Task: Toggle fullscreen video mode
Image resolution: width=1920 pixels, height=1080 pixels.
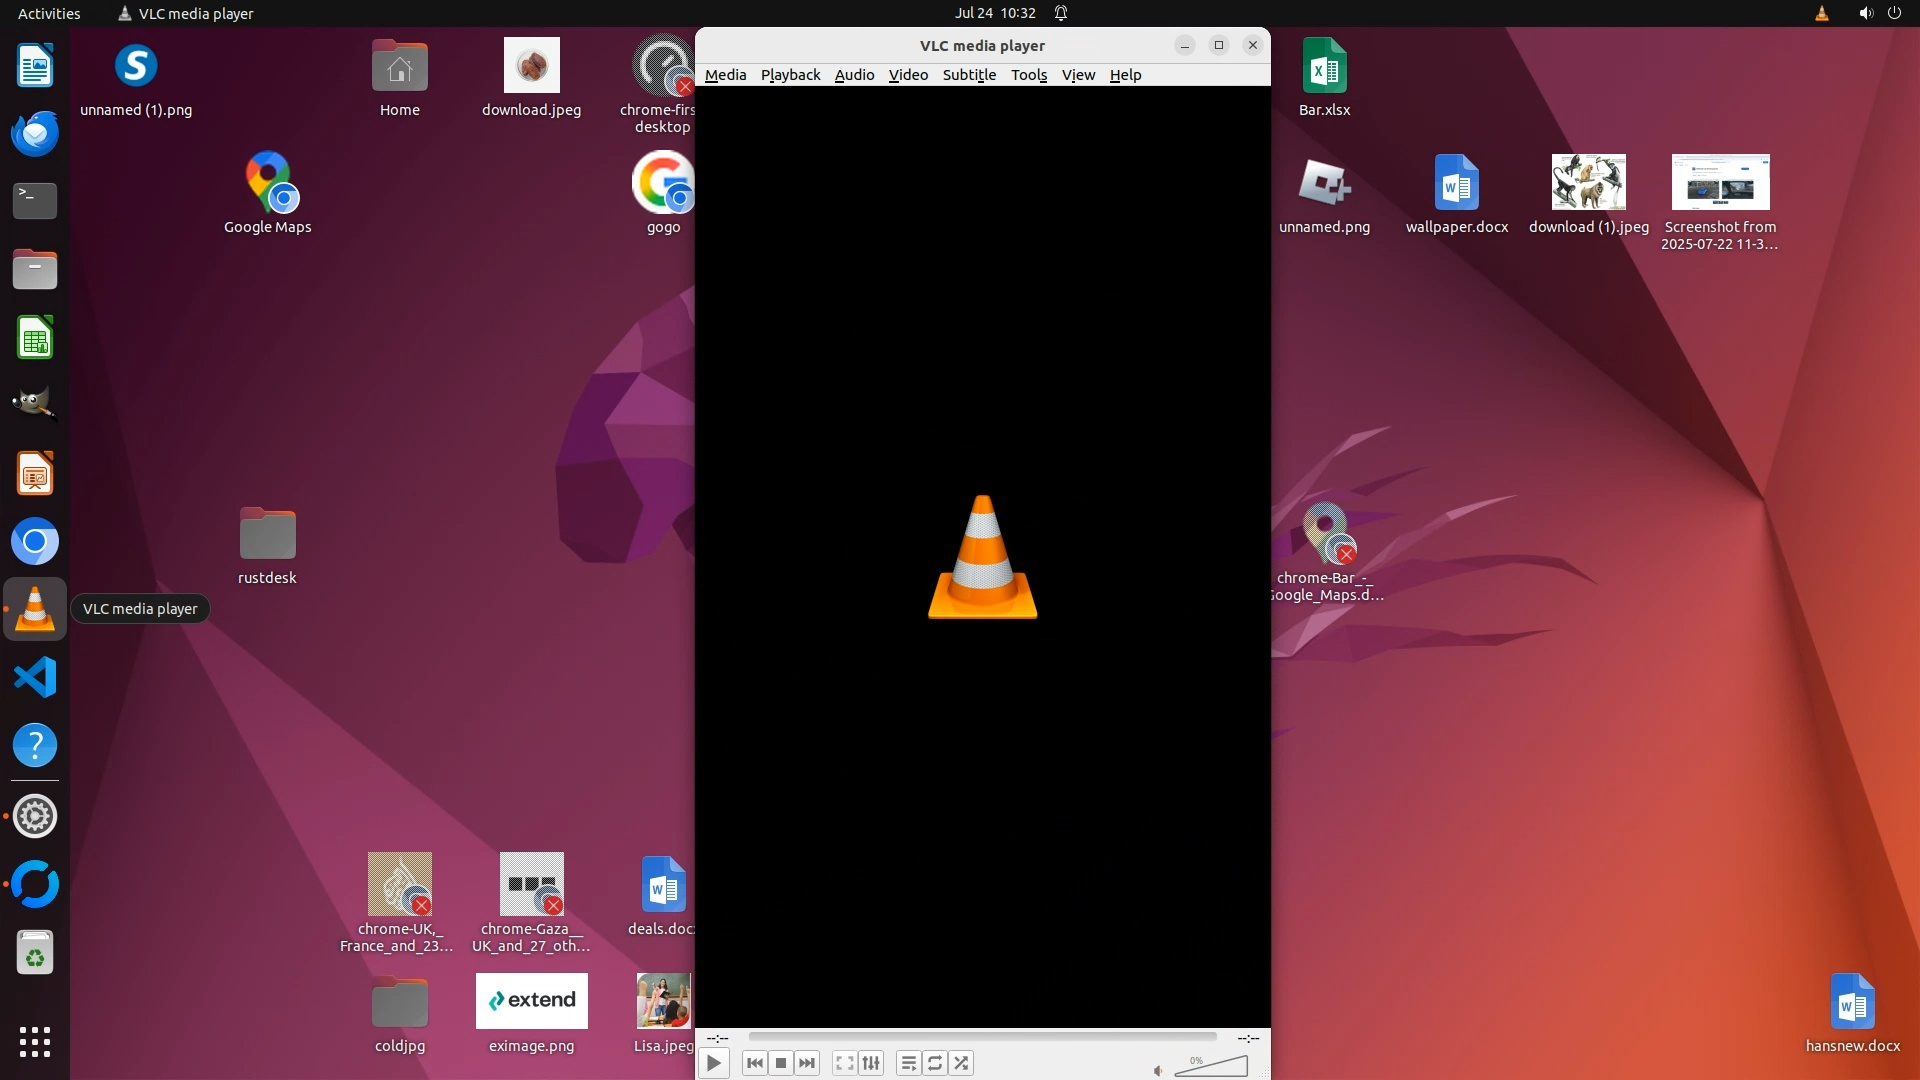Action: click(845, 1063)
